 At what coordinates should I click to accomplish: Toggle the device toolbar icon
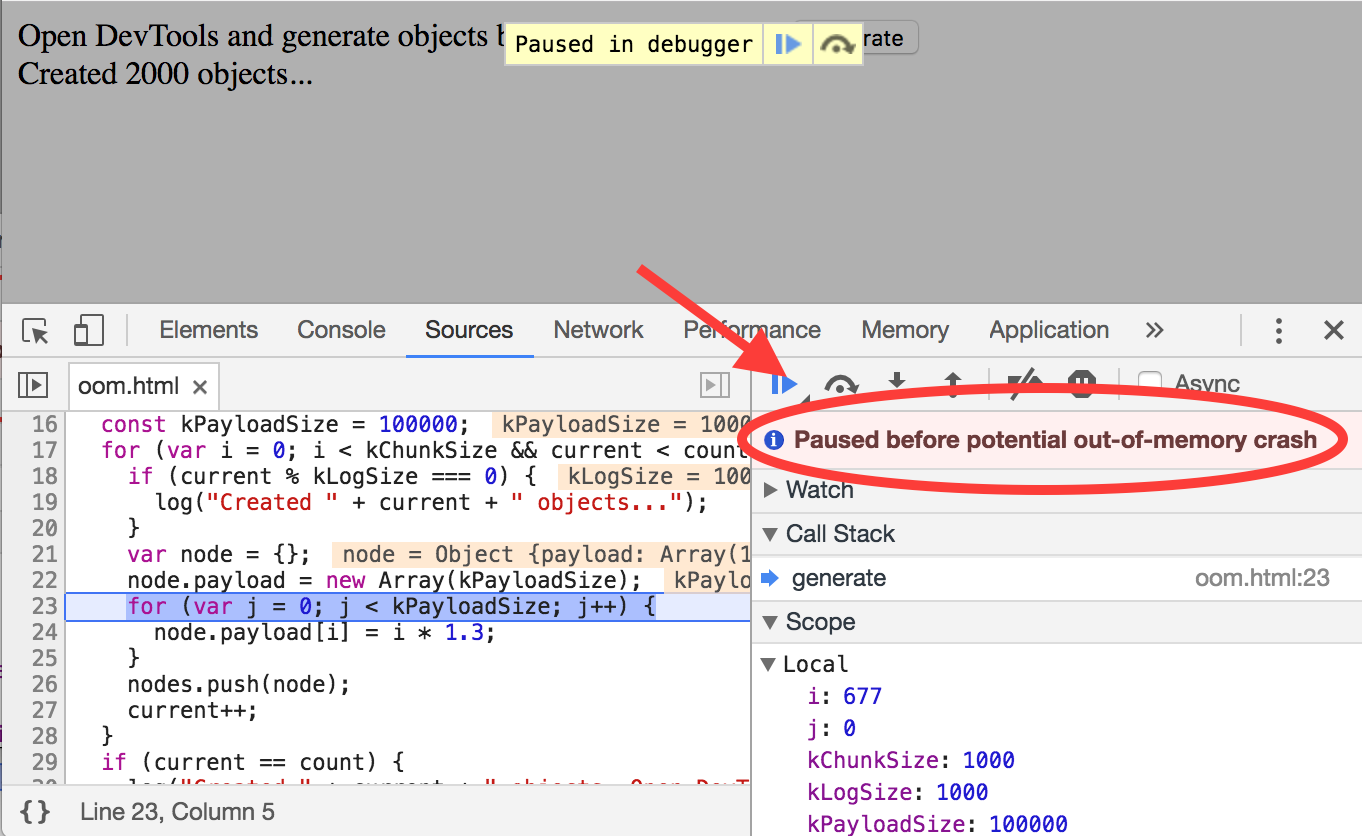coord(88,330)
